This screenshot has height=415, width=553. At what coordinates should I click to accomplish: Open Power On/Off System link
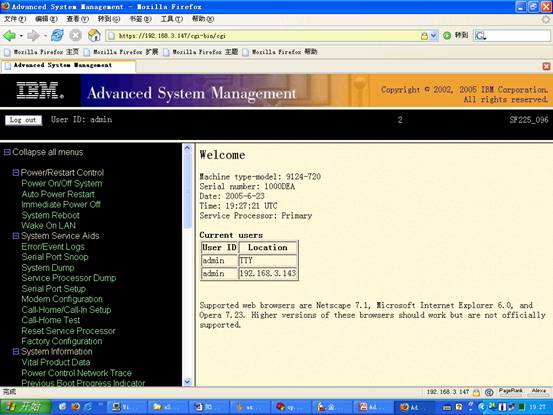[62, 184]
